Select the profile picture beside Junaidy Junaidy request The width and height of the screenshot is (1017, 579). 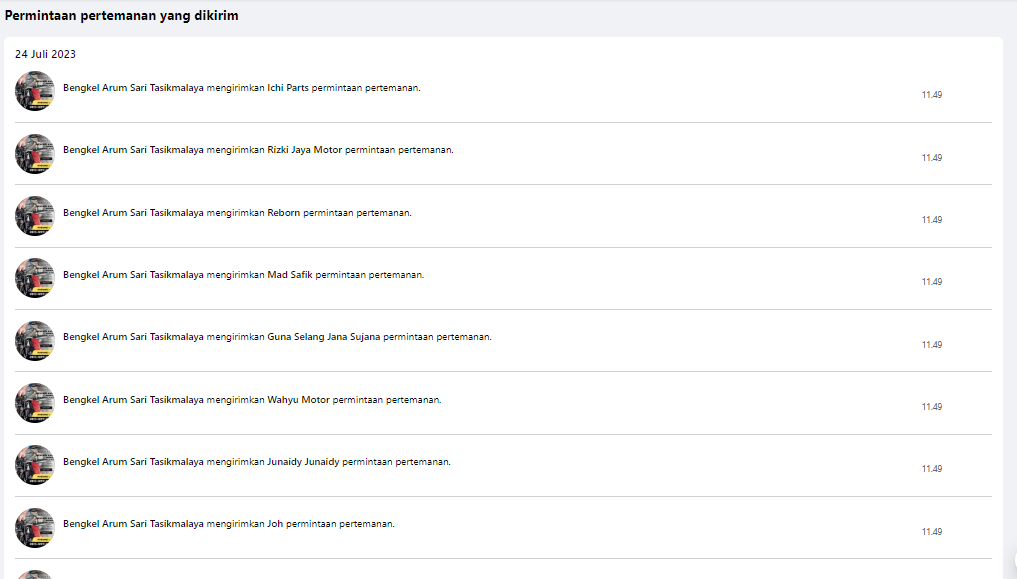pos(35,465)
